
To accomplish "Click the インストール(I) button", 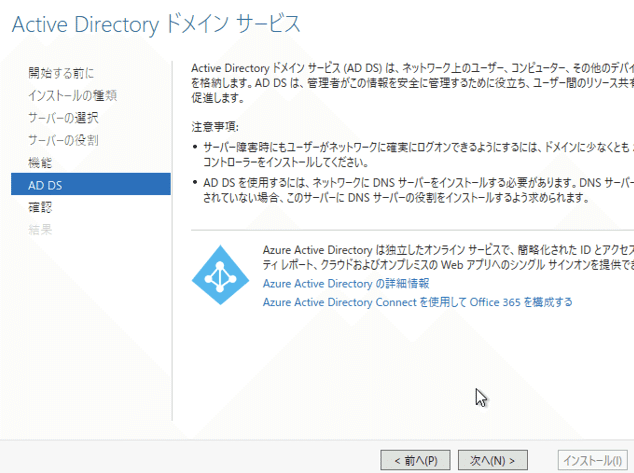I will [x=593, y=460].
